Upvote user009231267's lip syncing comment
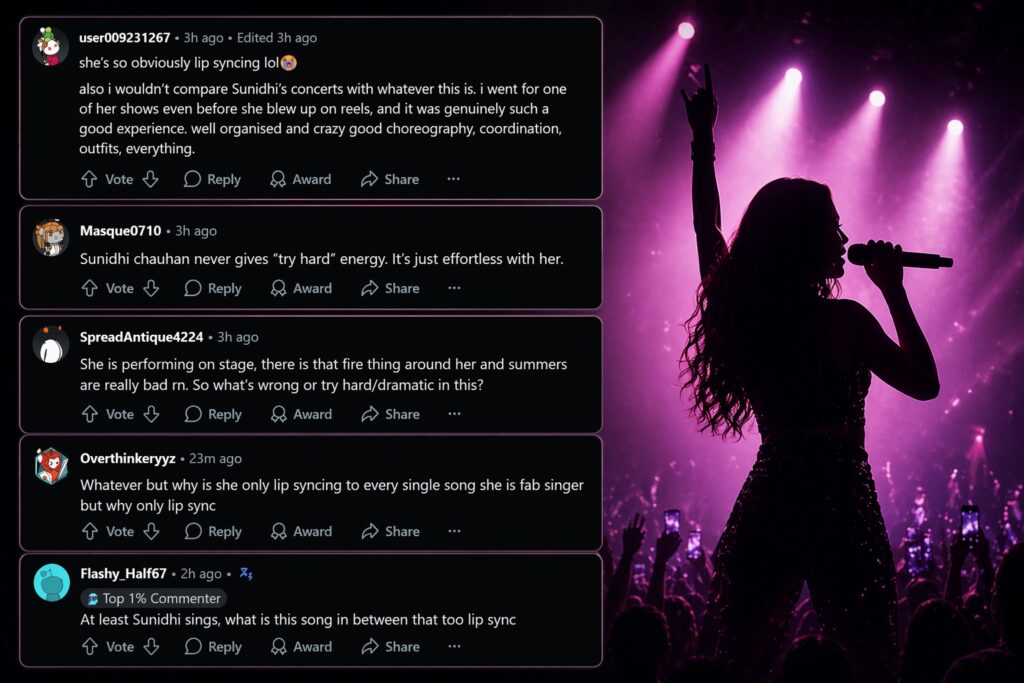This screenshot has width=1024, height=683. point(89,179)
